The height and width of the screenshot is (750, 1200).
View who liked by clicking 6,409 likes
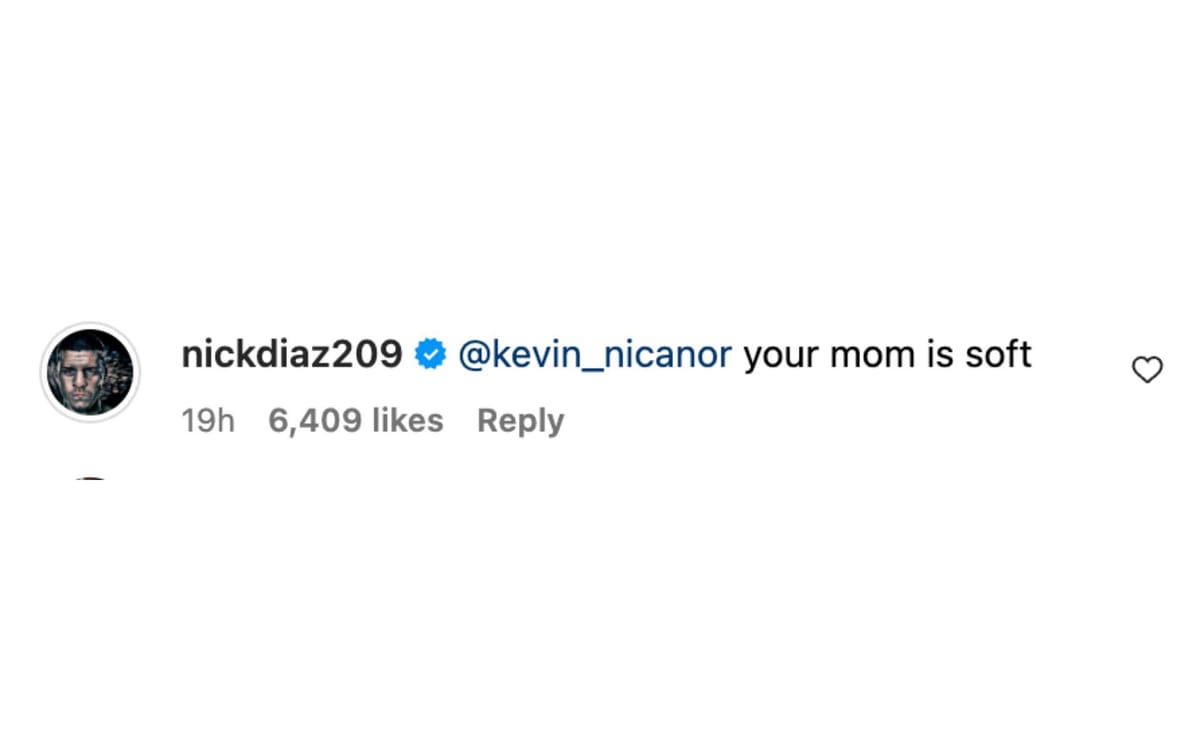click(x=355, y=421)
